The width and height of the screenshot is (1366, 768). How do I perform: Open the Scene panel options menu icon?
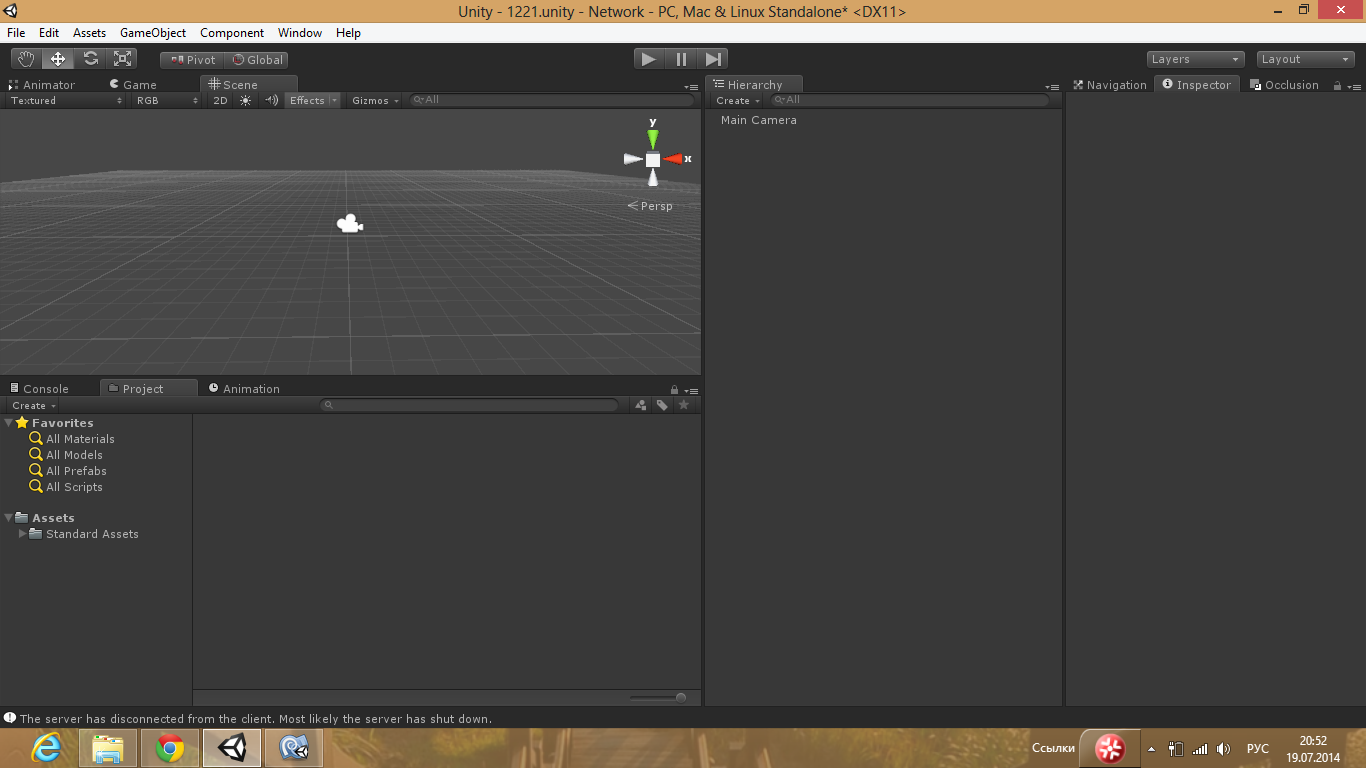(x=691, y=87)
